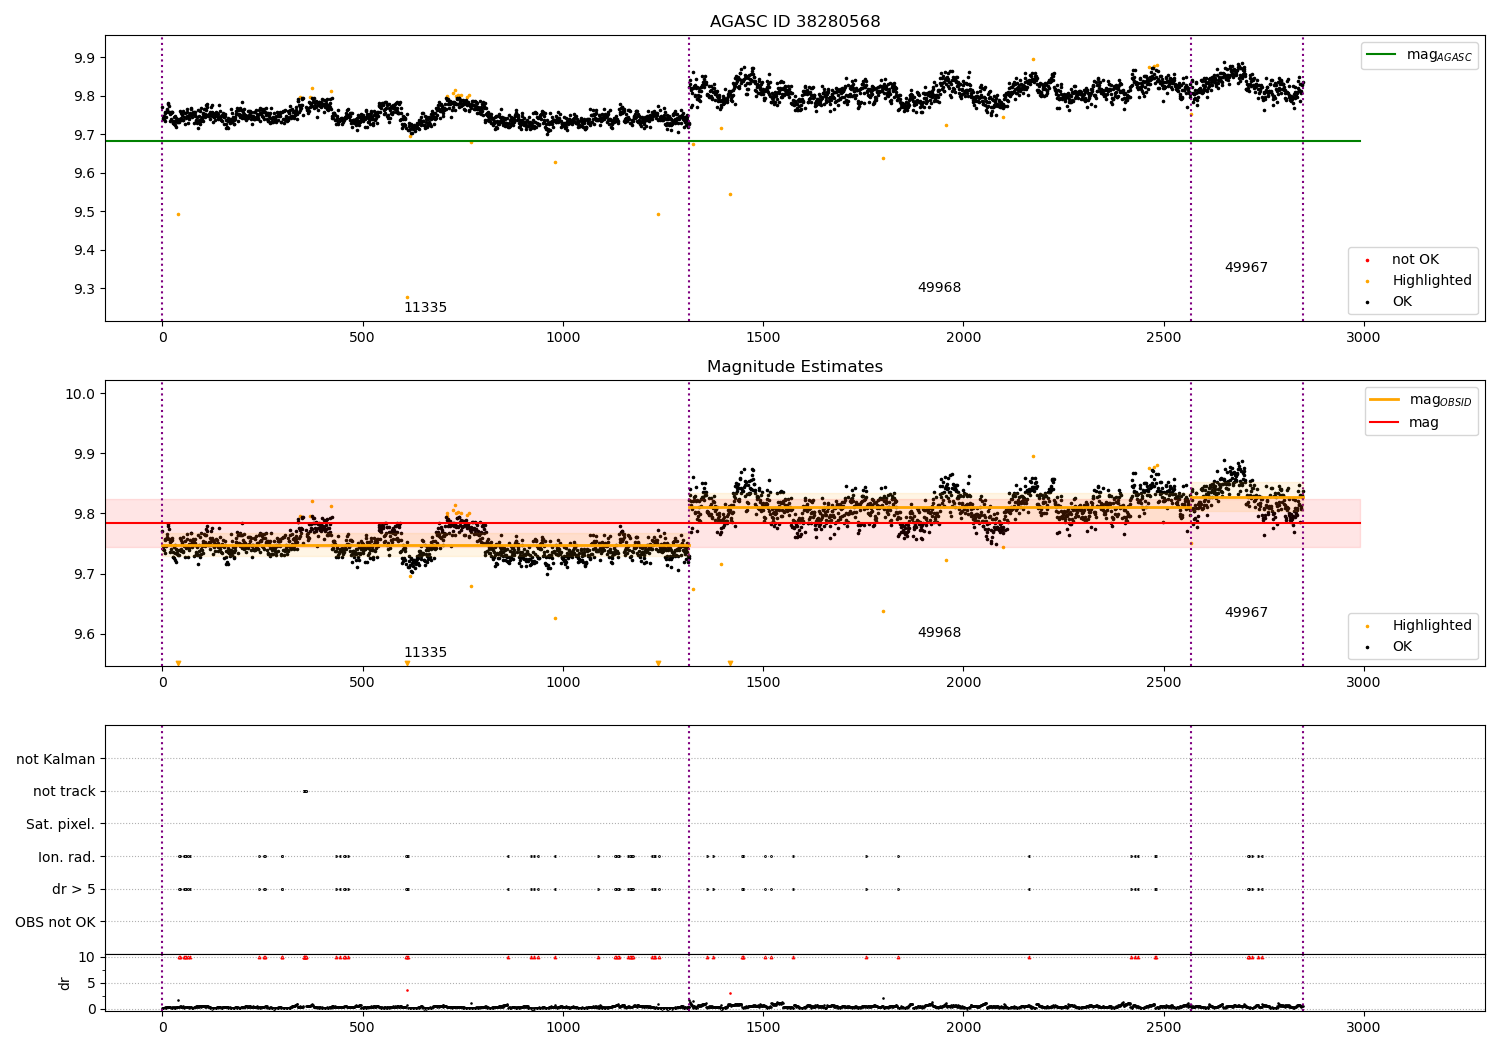This screenshot has width=1500, height=1050.
Task: Click 'Highlighted' in the middle plot legend
Action: (1431, 625)
